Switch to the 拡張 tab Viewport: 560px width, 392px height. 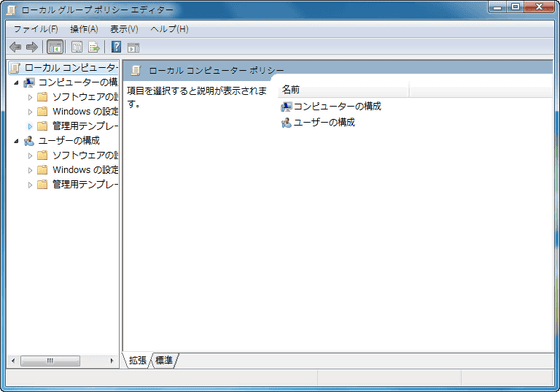[x=138, y=360]
